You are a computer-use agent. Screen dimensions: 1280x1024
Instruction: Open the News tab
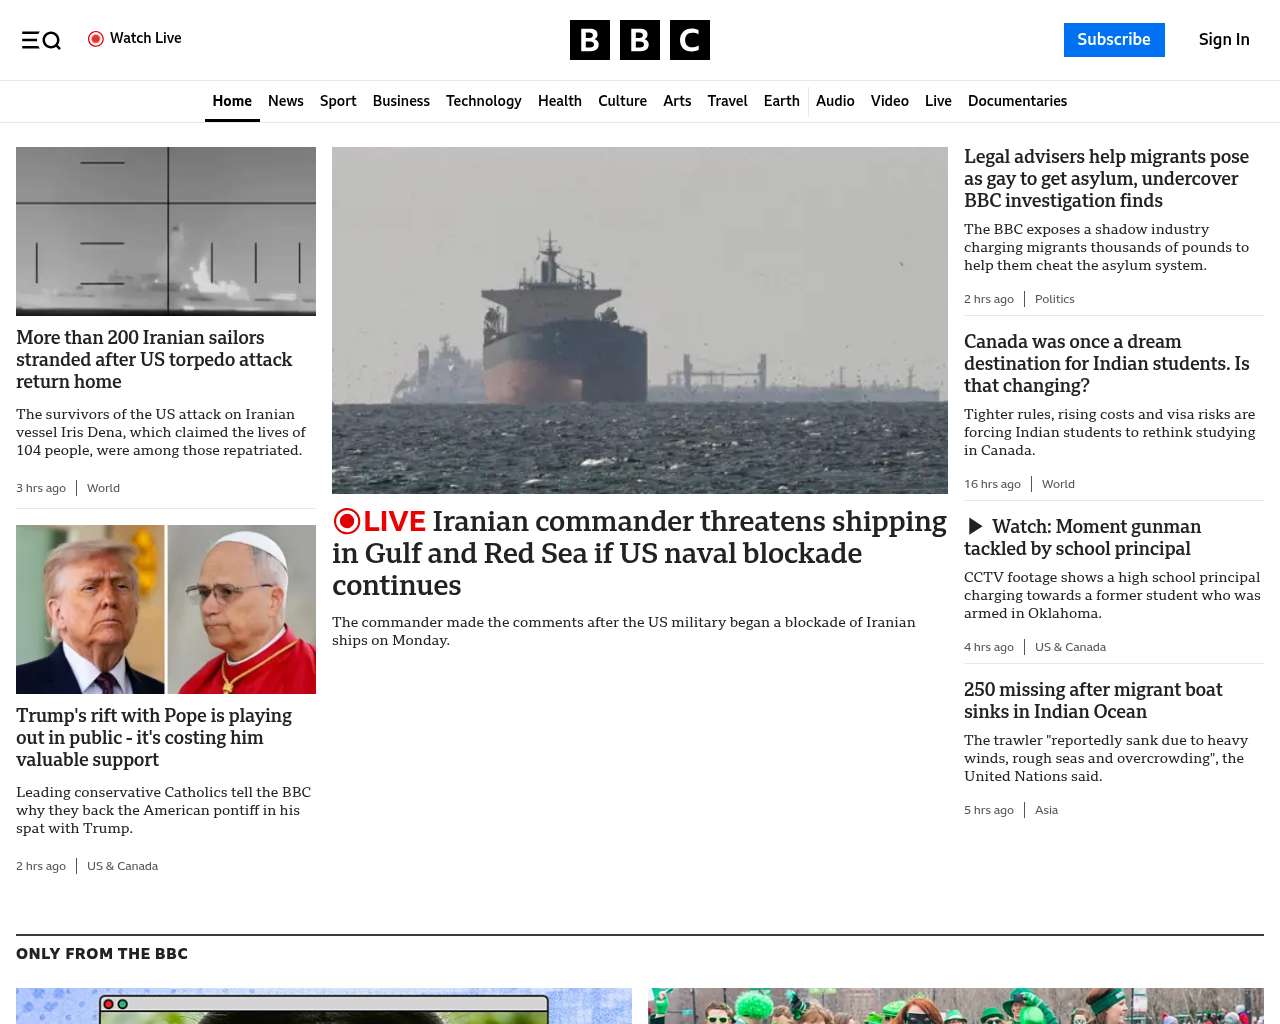pyautogui.click(x=285, y=101)
